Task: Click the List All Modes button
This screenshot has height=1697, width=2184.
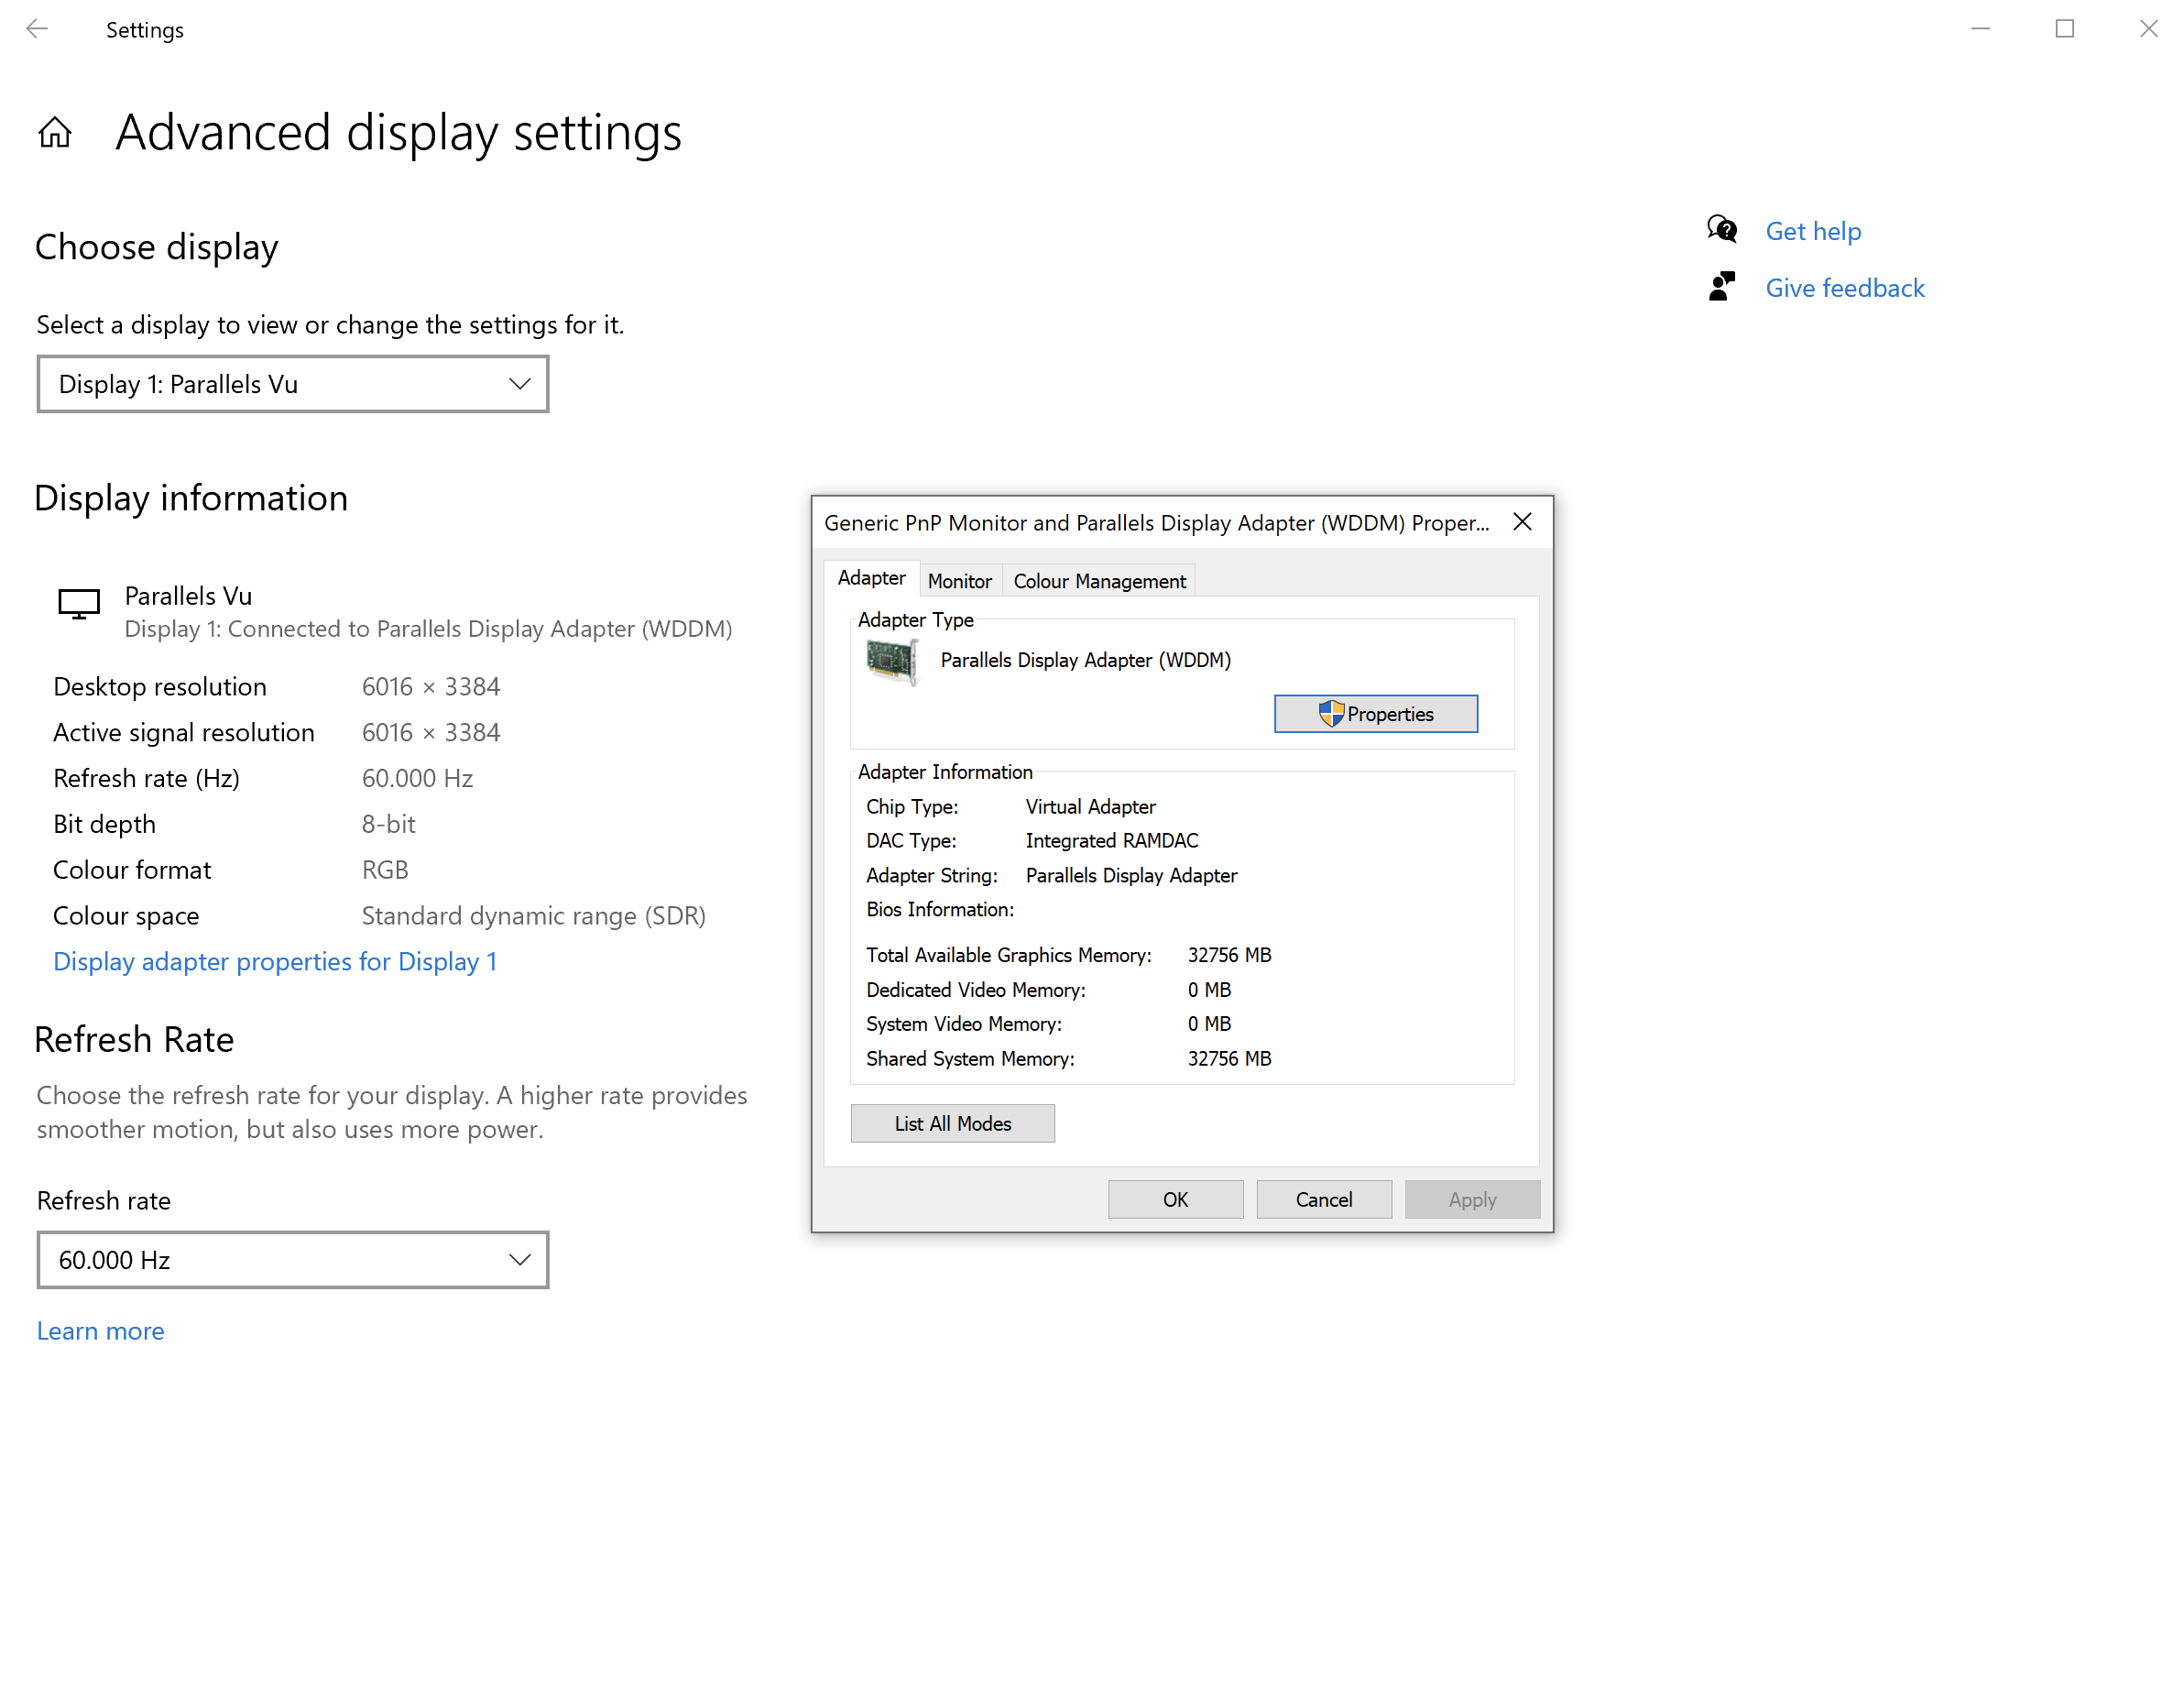Action: 952,1123
